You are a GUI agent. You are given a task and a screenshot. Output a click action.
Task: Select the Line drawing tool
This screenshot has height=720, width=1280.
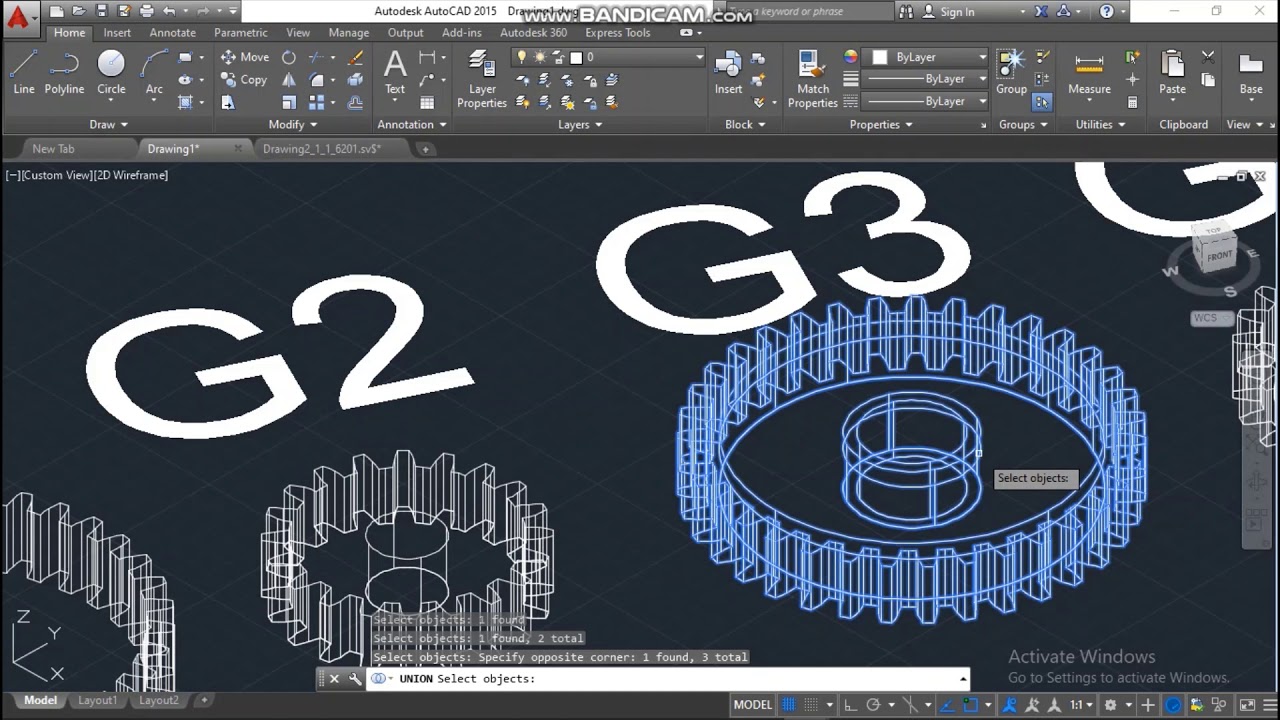pyautogui.click(x=24, y=72)
